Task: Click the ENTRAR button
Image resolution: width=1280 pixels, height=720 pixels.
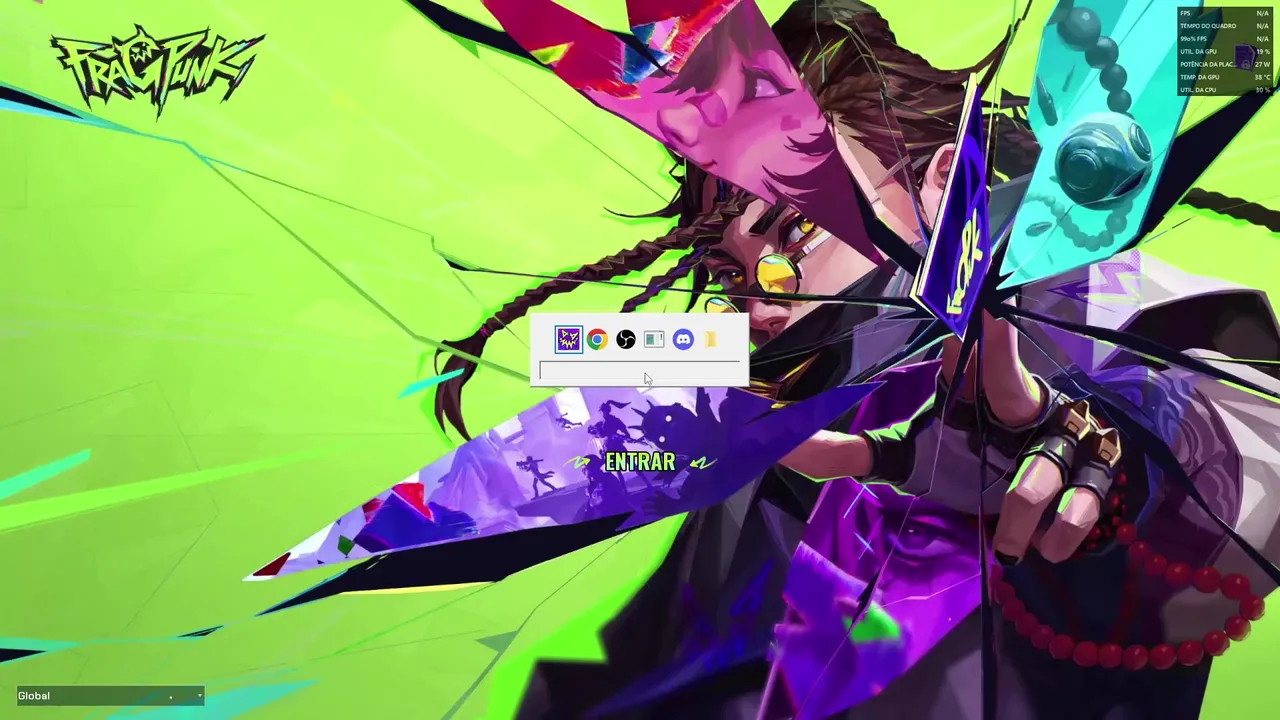Action: pyautogui.click(x=640, y=462)
